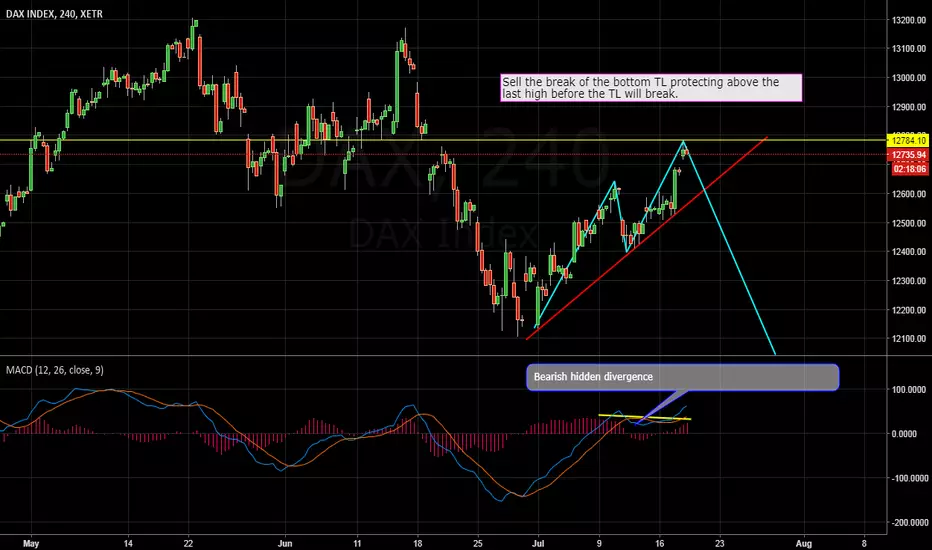
Task: Click the MACD -100.0000 scale label
Action: tap(909, 478)
